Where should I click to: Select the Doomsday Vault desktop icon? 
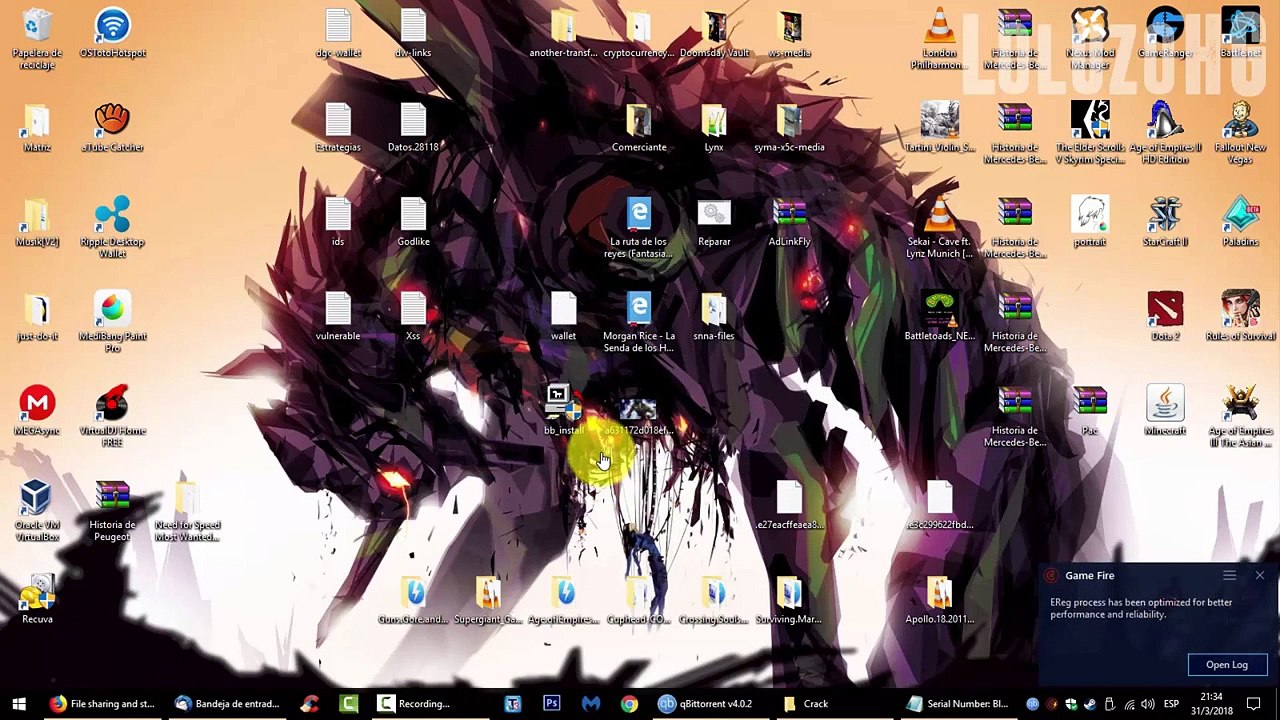[x=714, y=34]
